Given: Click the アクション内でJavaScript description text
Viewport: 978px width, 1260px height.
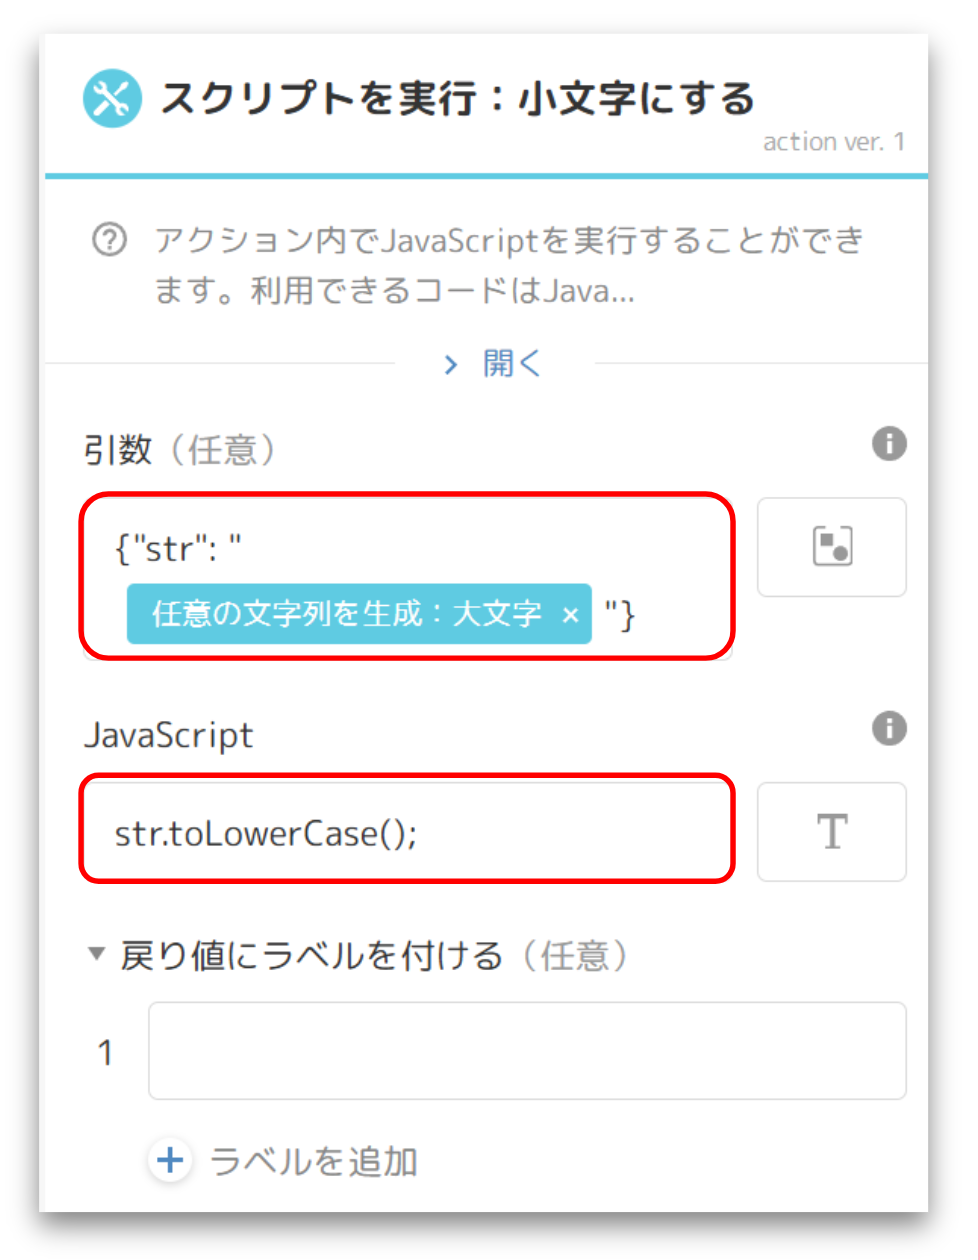Looking at the screenshot, I should (x=508, y=265).
